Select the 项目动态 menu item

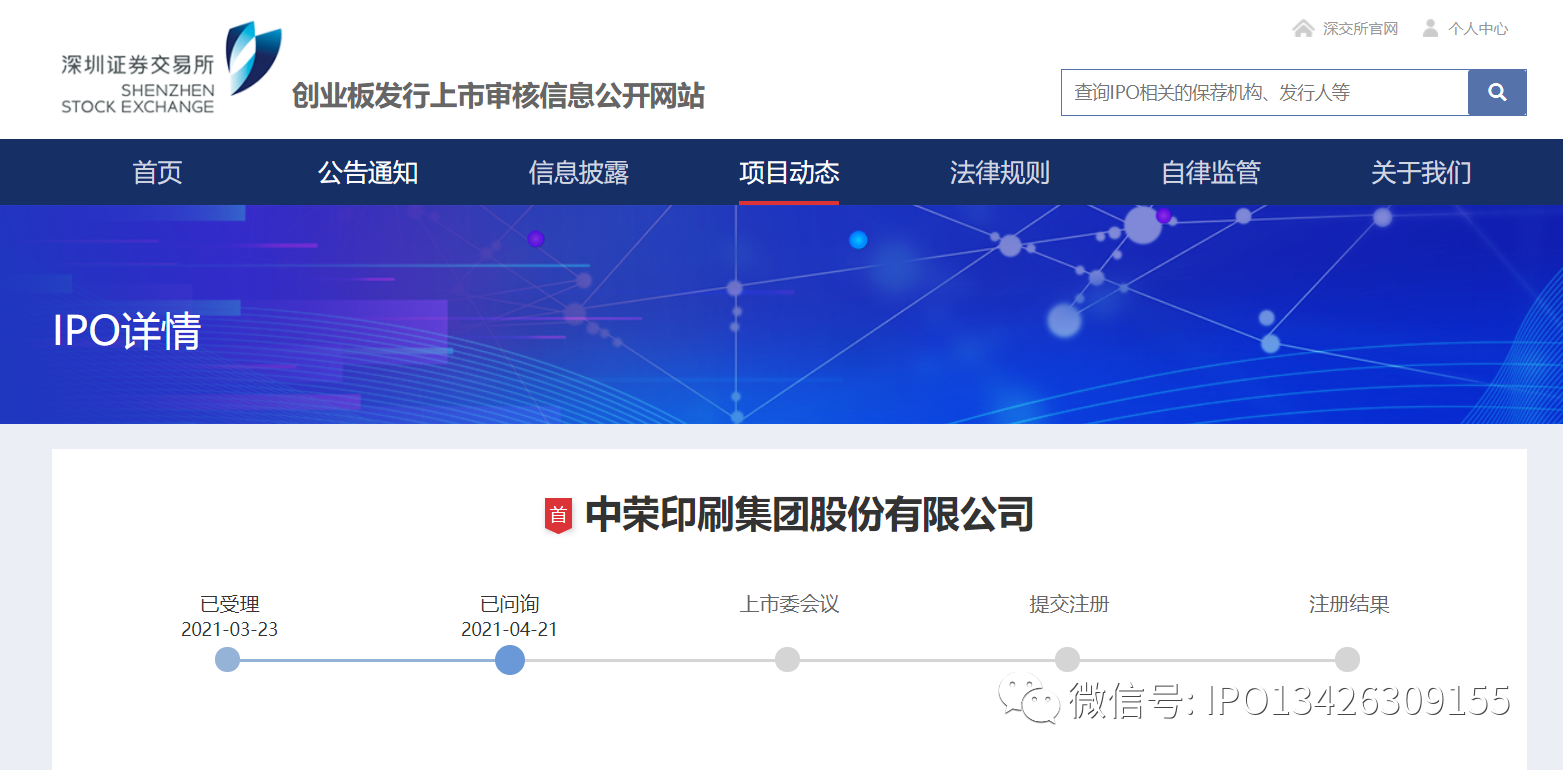(x=789, y=172)
